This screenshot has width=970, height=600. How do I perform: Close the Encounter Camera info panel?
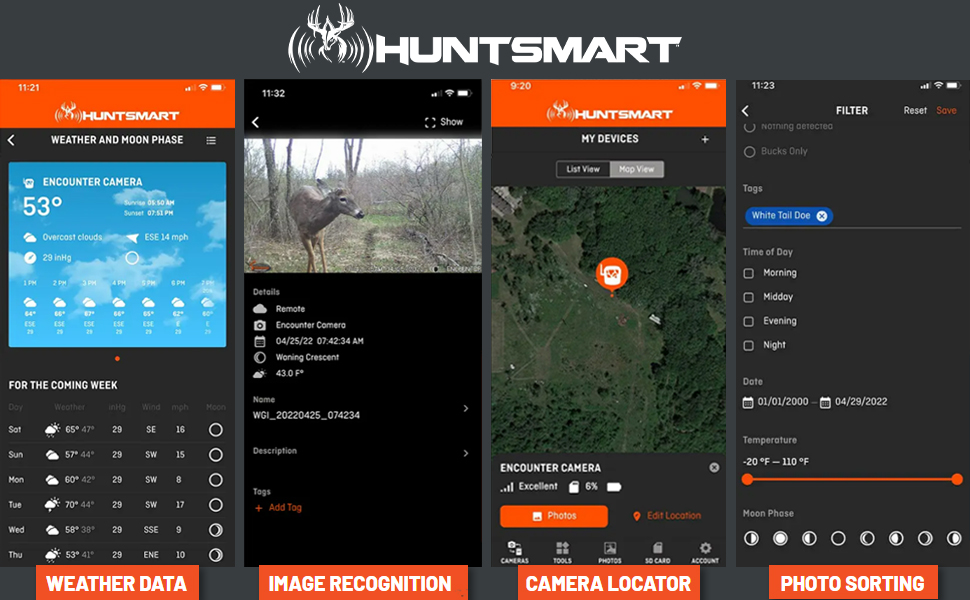[714, 468]
